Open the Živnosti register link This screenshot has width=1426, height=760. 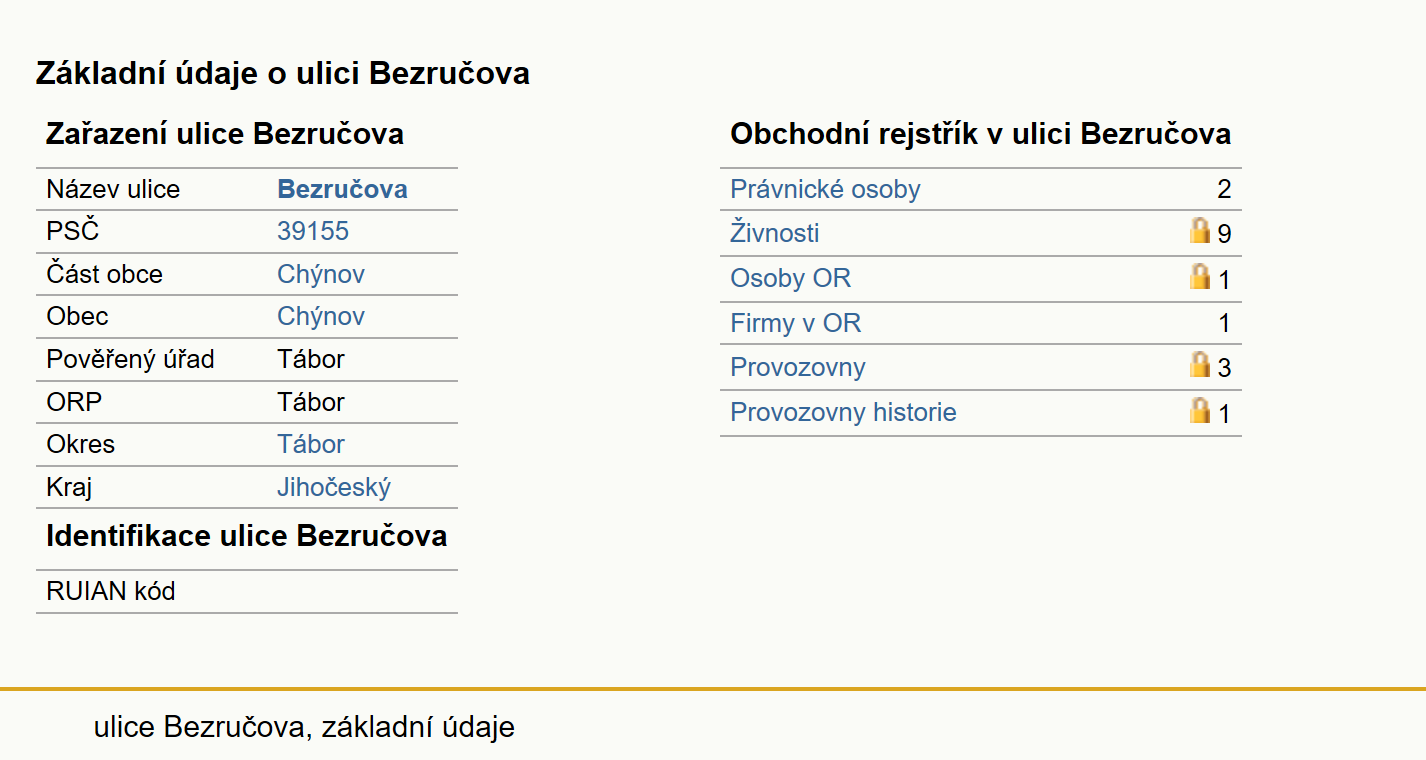[775, 233]
